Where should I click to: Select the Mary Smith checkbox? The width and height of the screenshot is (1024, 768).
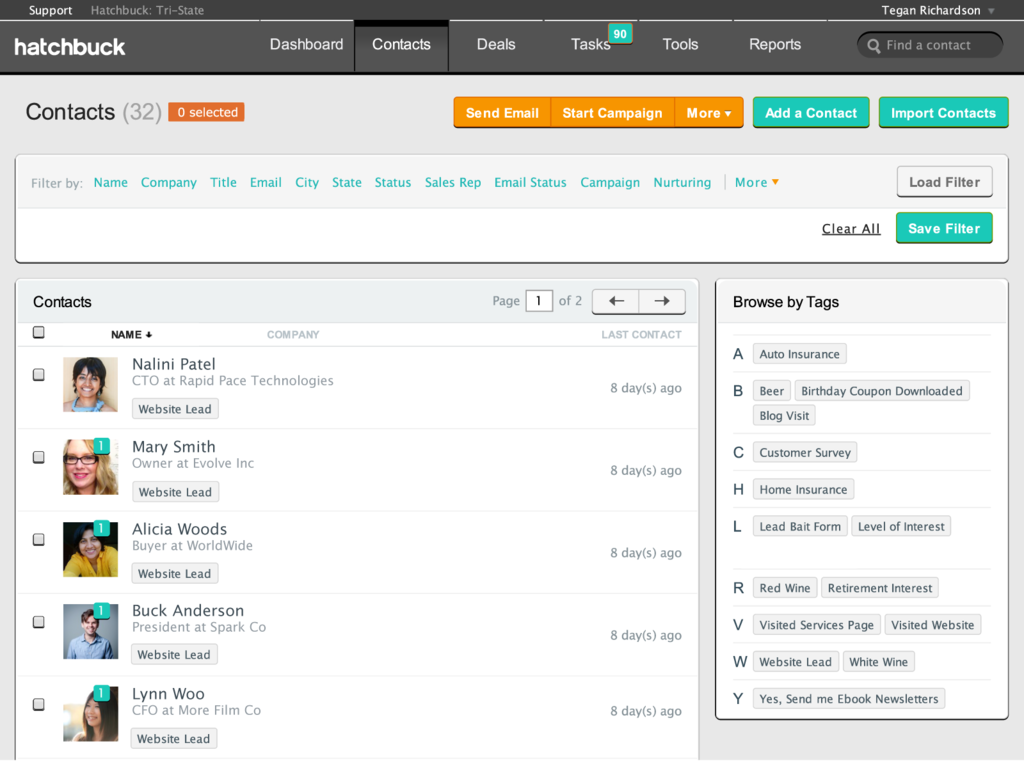click(x=39, y=457)
